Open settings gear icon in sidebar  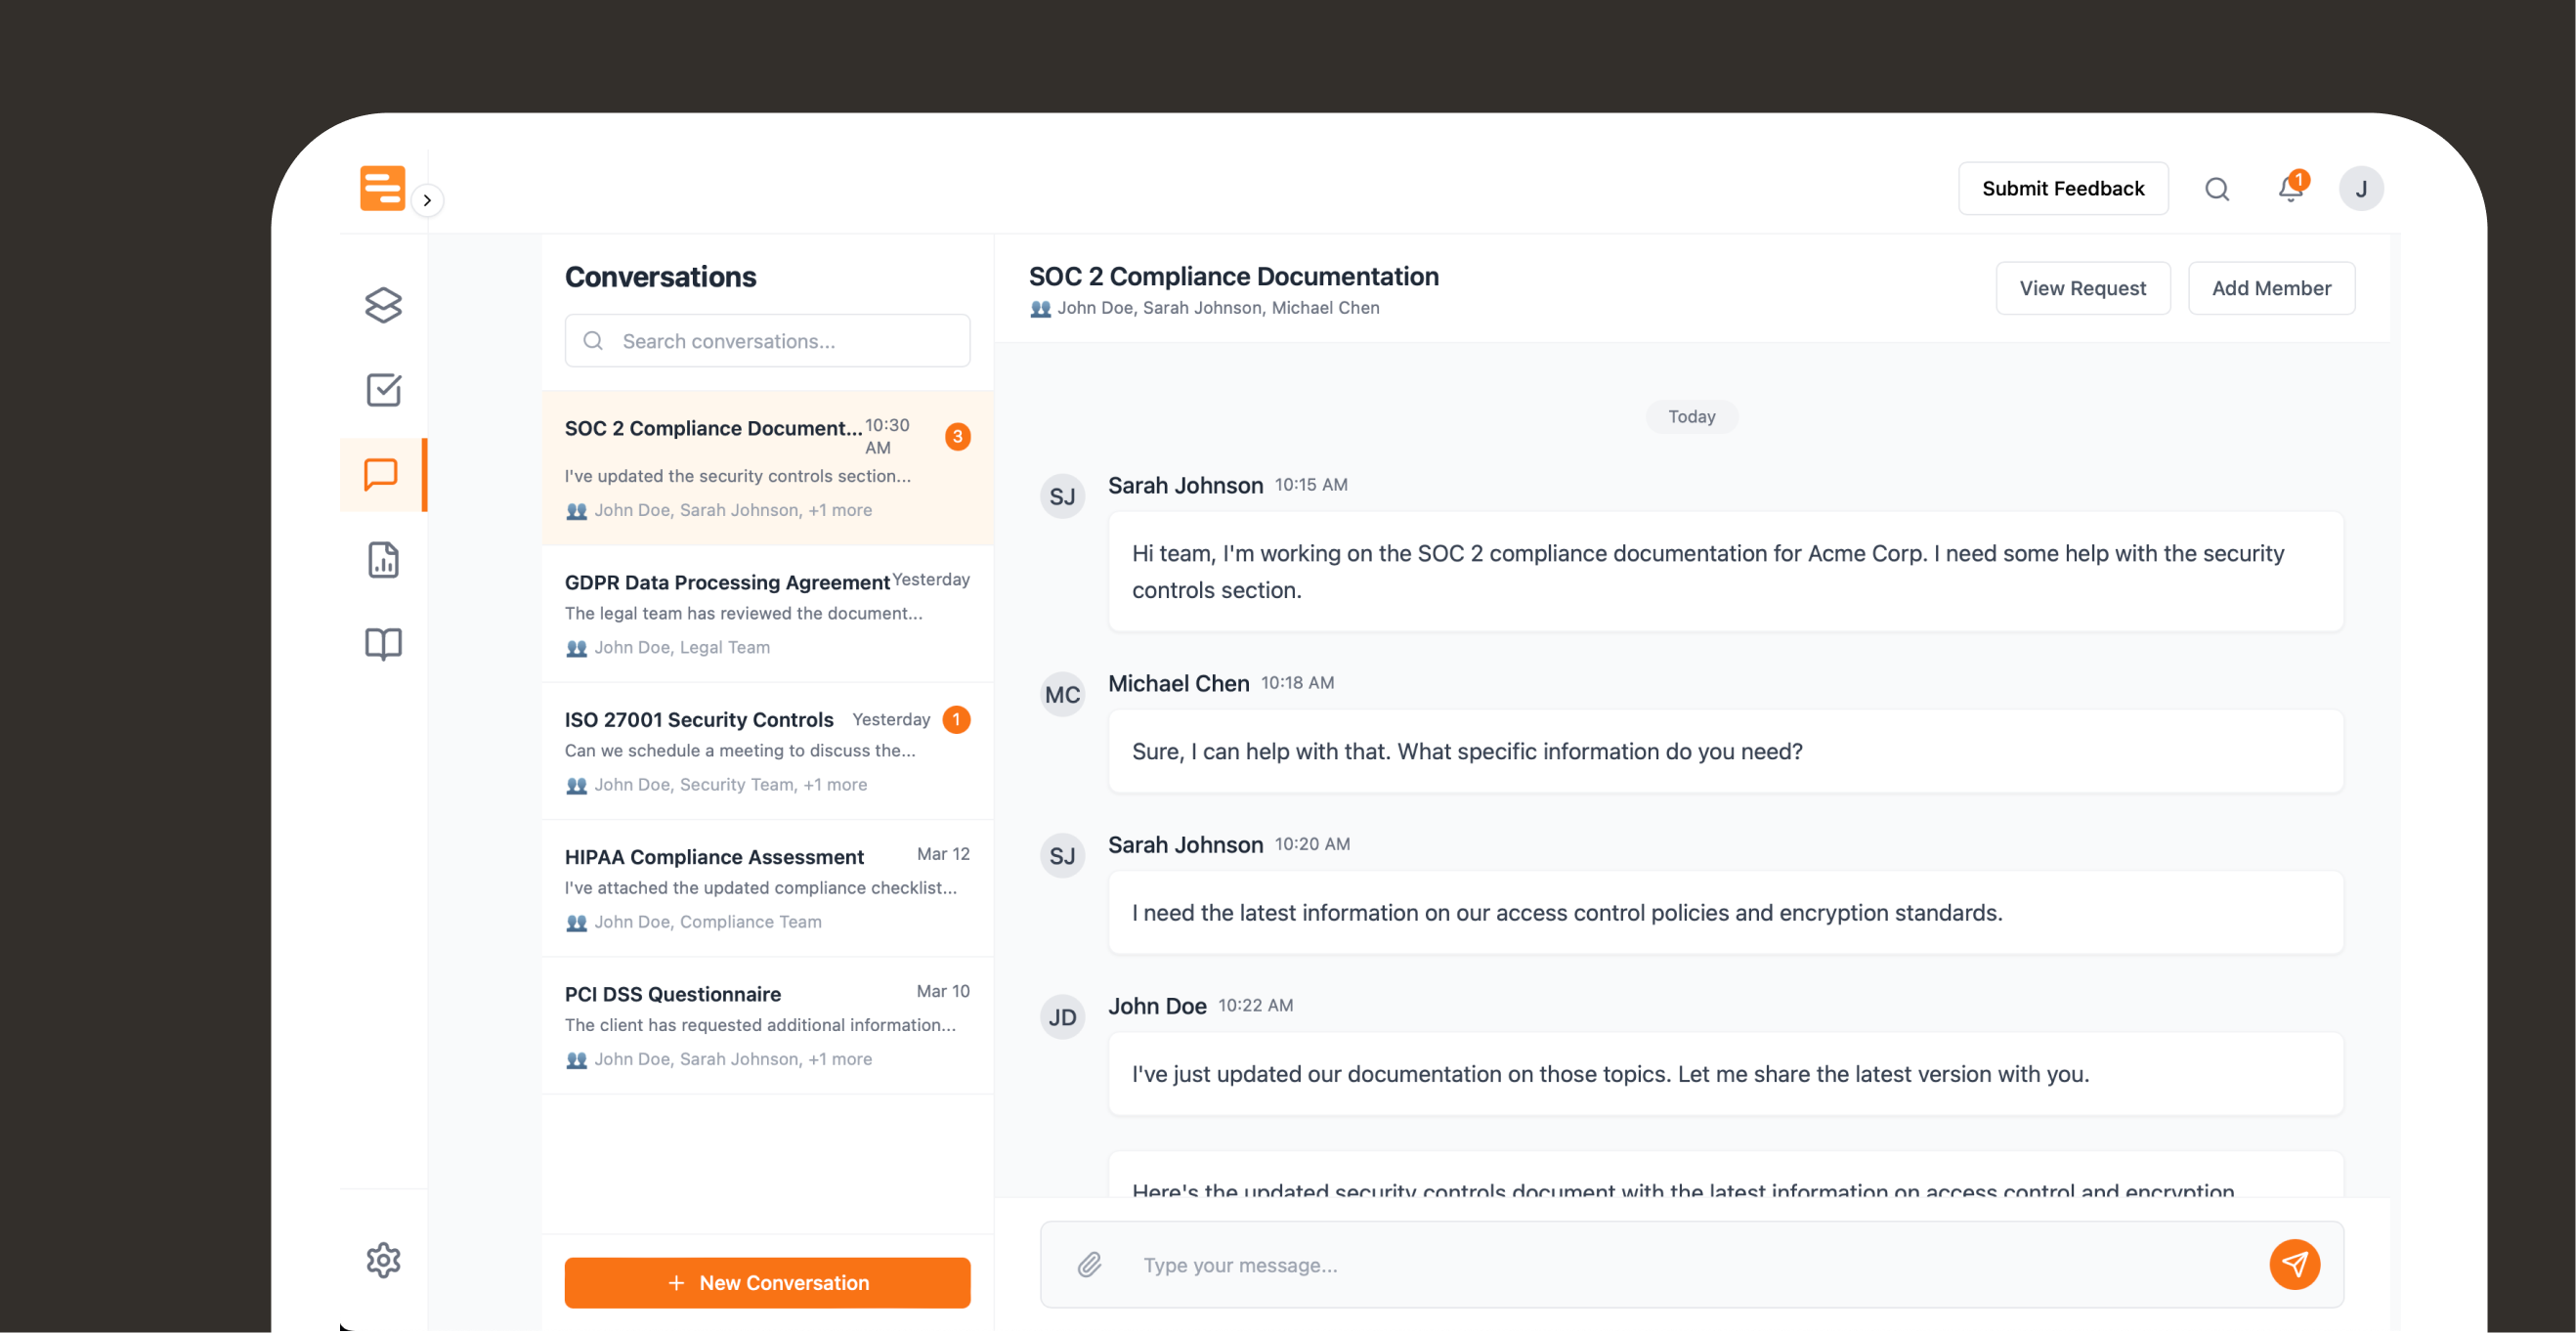point(383,1260)
